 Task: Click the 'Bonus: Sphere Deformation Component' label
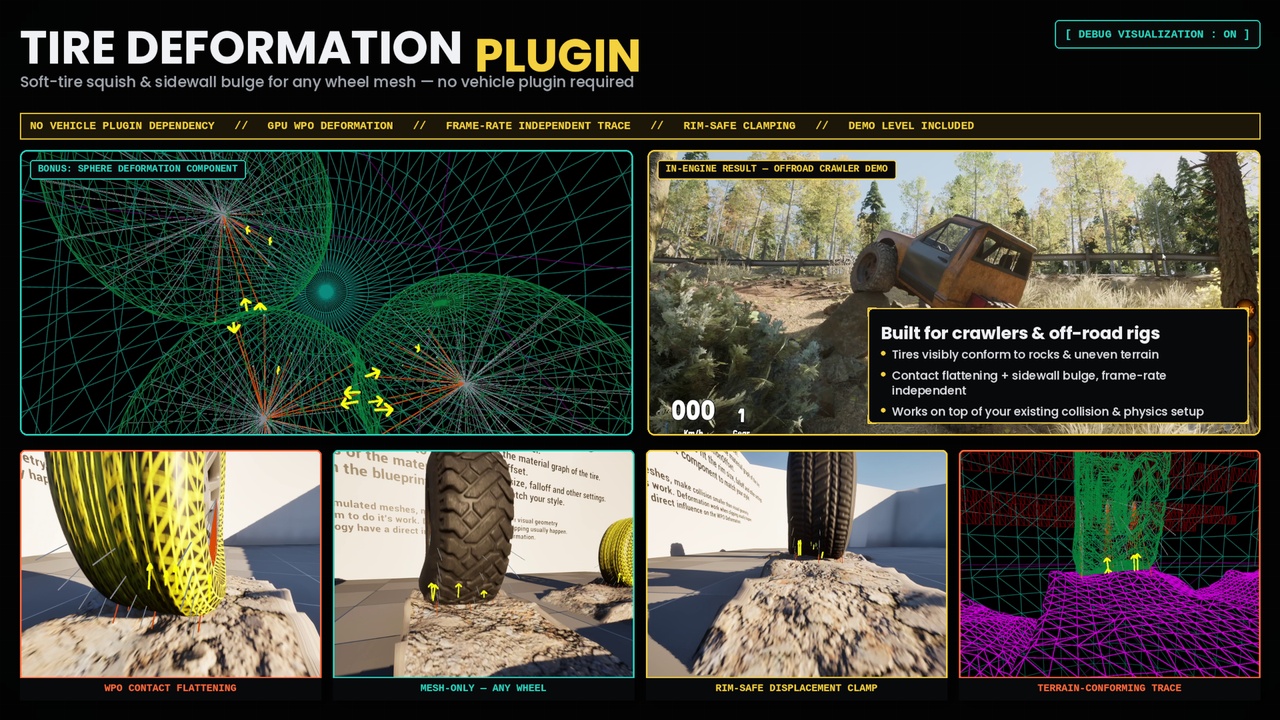click(138, 169)
